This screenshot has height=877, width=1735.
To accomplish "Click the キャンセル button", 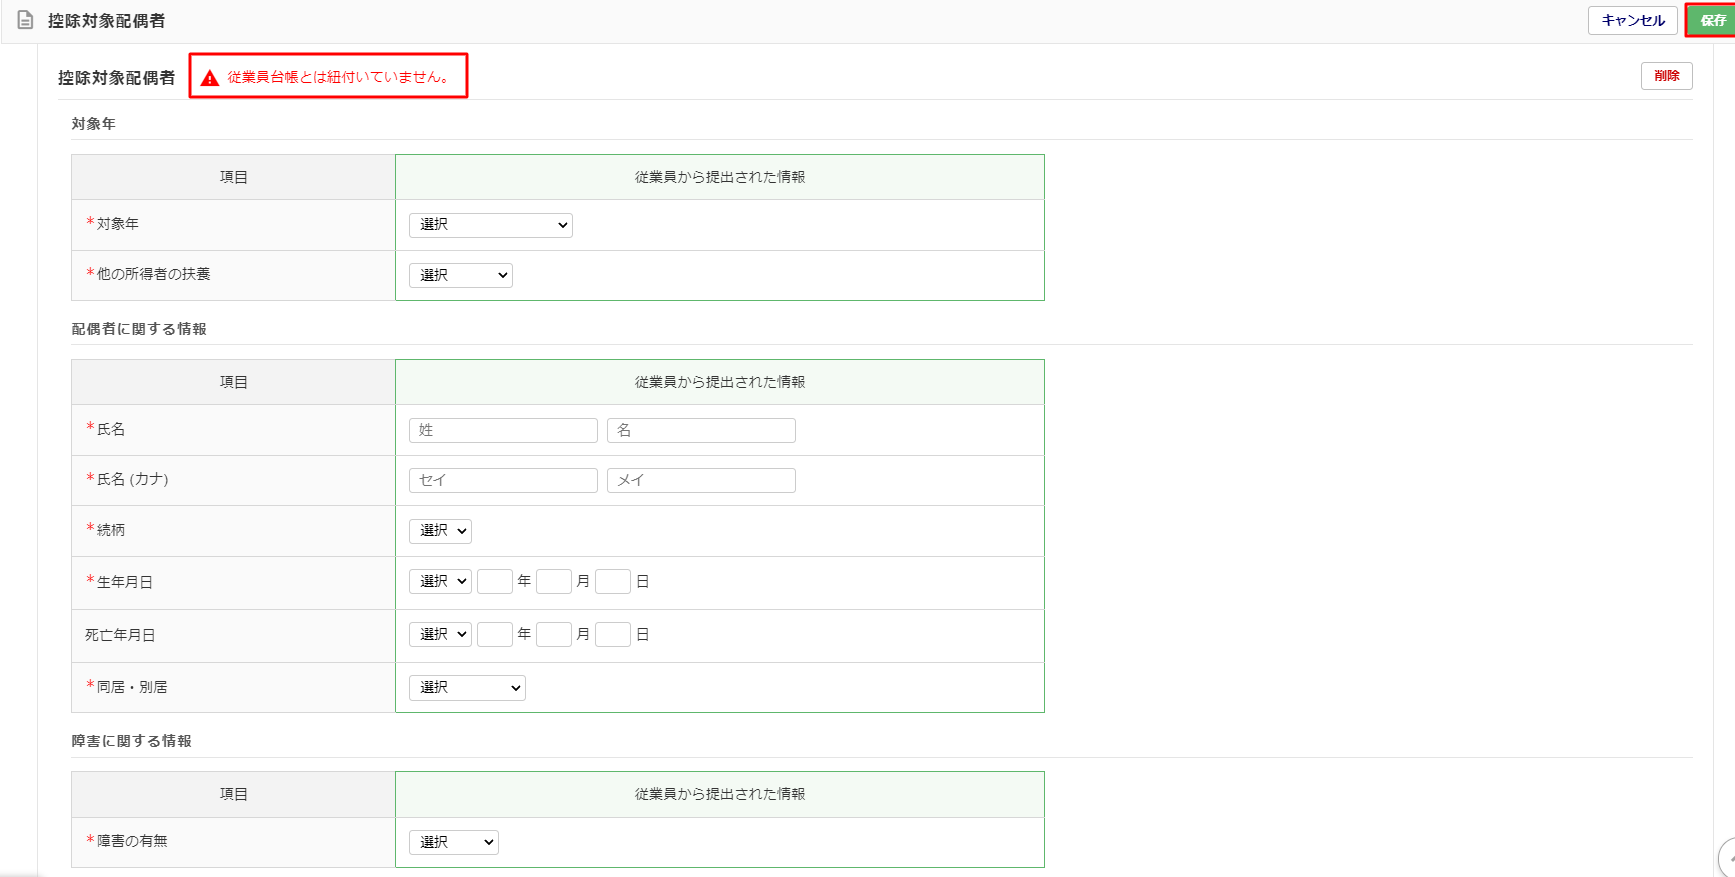I will click(1632, 20).
